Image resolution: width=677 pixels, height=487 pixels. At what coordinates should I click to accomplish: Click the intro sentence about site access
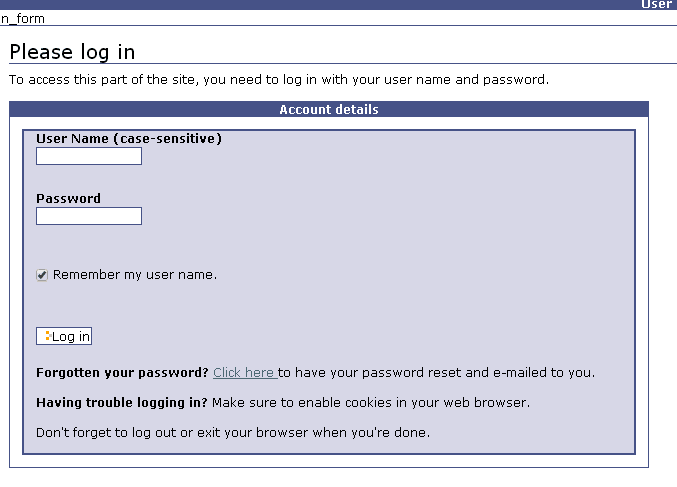pos(279,80)
